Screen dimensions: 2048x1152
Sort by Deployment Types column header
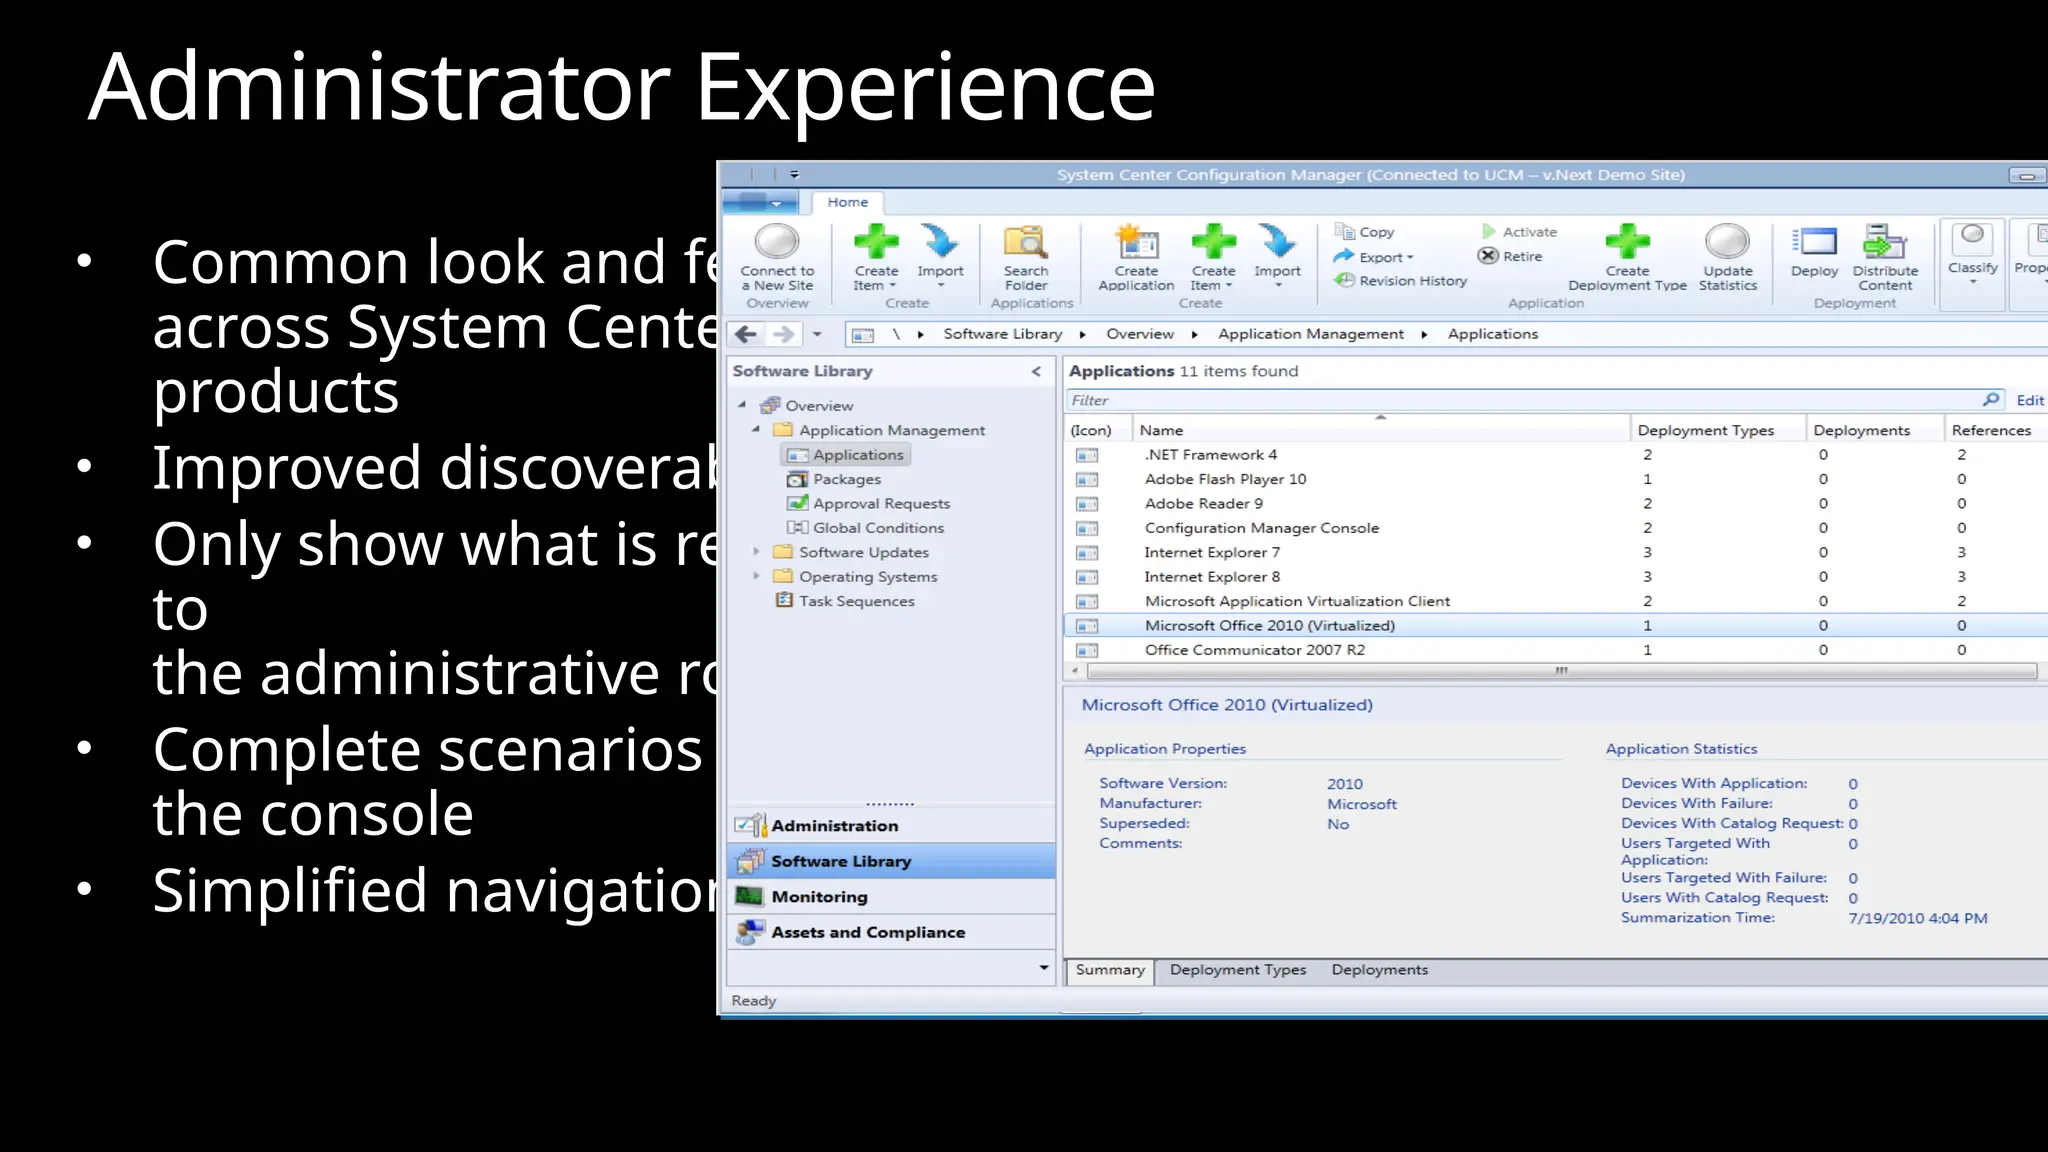(1717, 430)
